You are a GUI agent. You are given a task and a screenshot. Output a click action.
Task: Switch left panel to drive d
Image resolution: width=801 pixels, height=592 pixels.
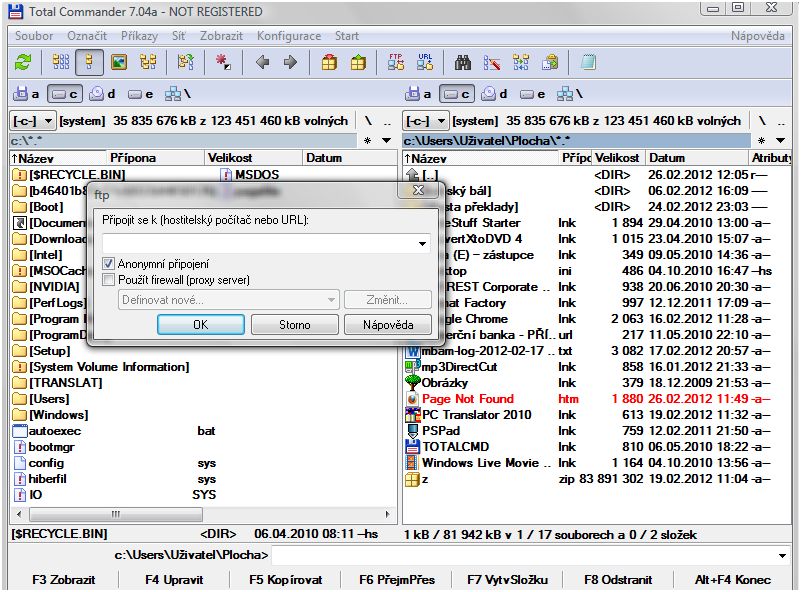coord(101,94)
